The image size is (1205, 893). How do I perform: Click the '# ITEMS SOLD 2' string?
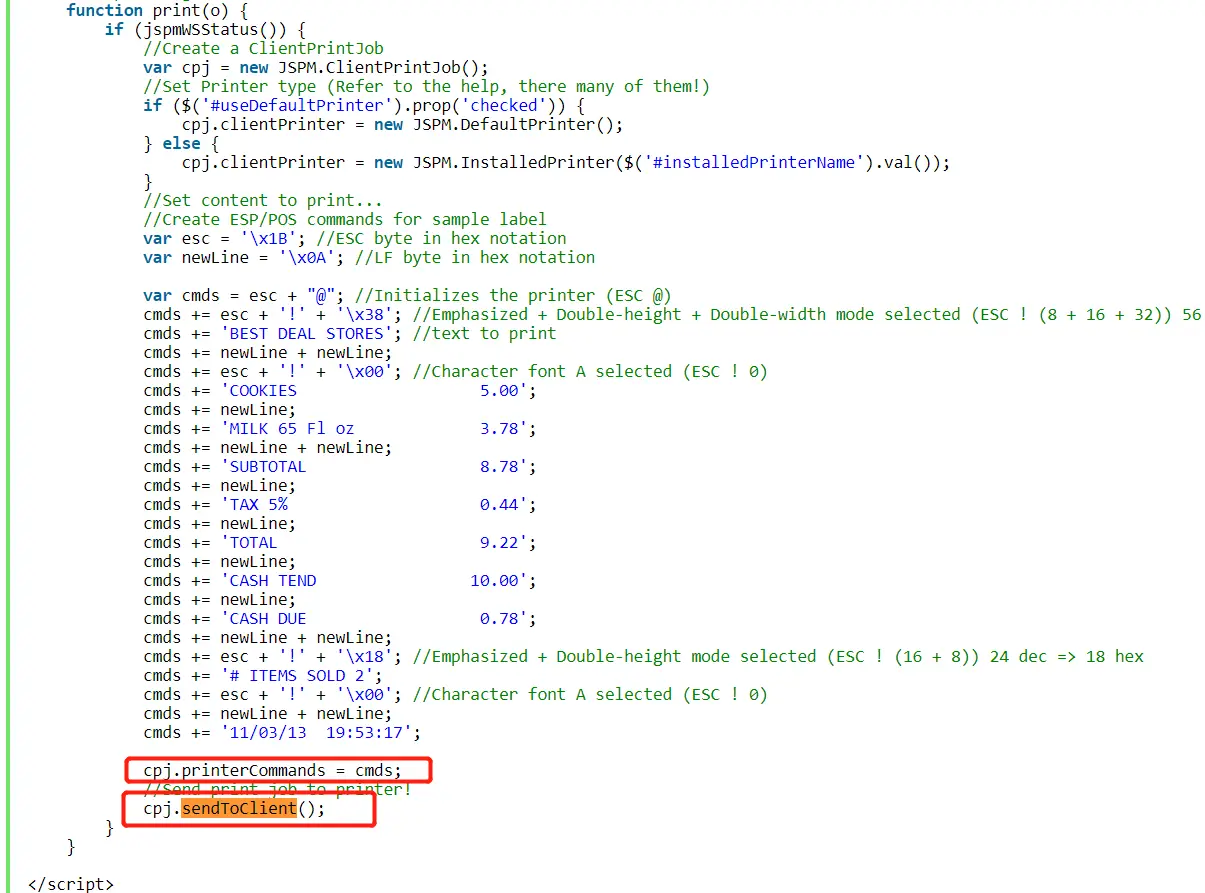pos(297,675)
